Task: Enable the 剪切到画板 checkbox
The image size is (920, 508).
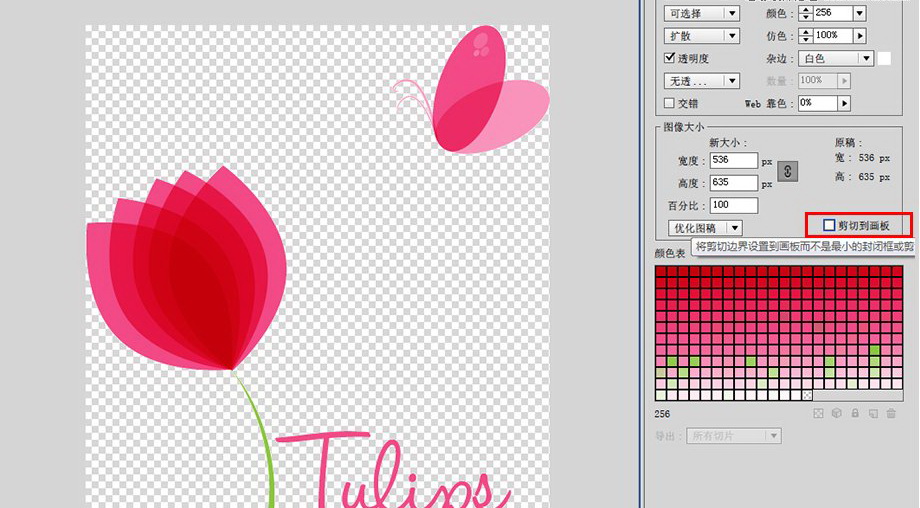Action: click(x=829, y=225)
